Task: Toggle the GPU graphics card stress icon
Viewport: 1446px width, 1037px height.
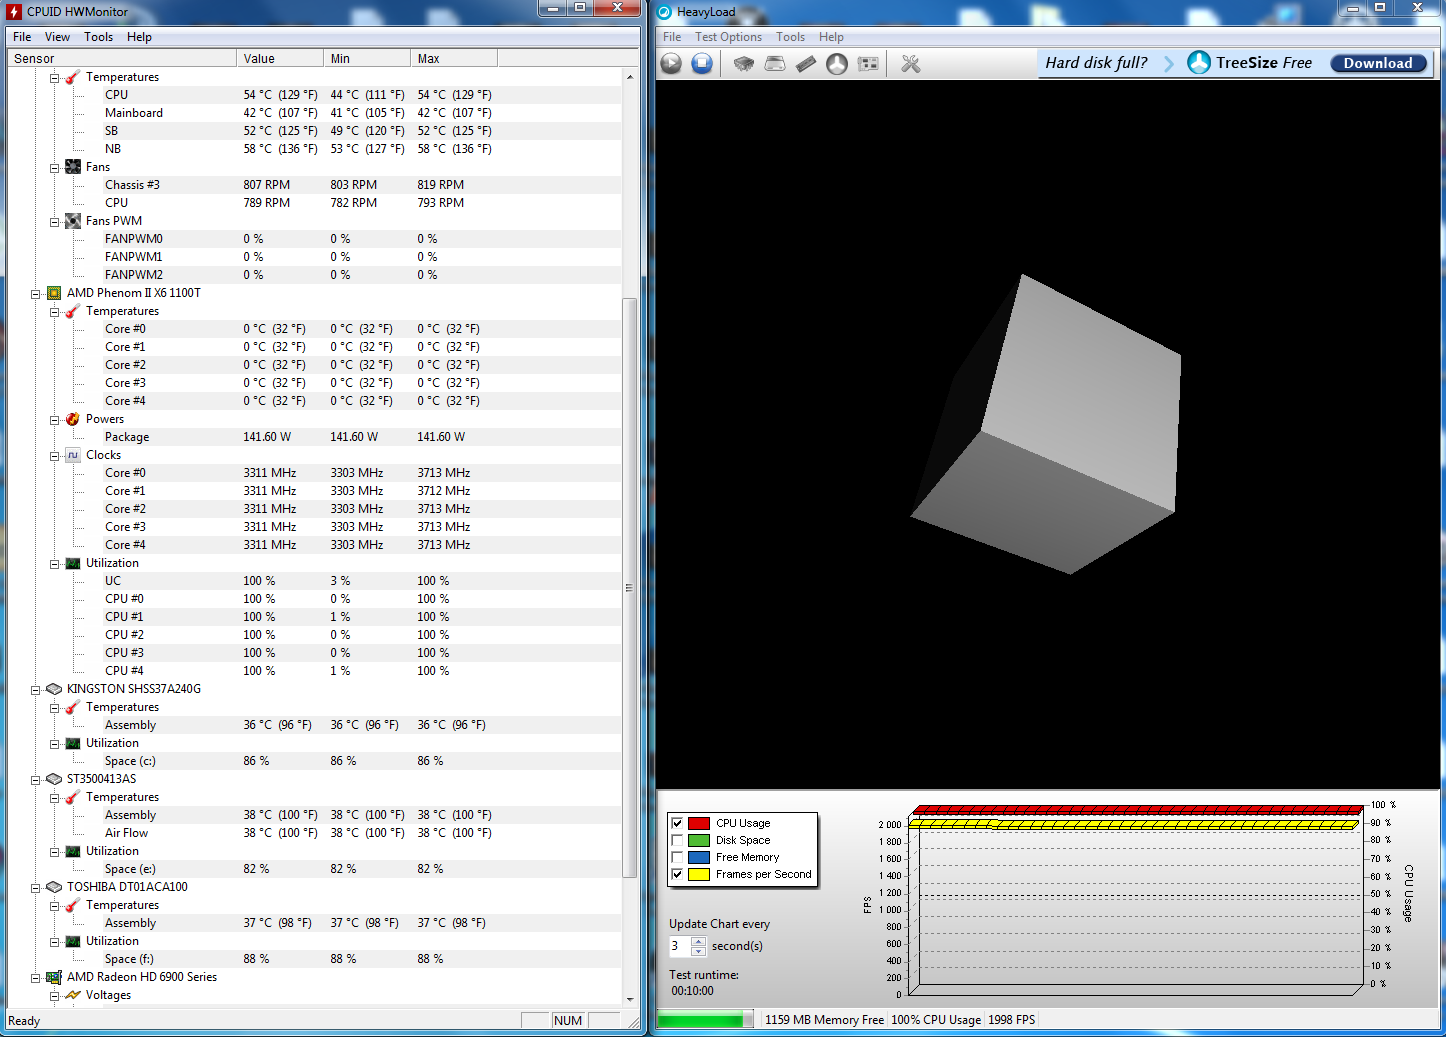Action: (x=868, y=64)
